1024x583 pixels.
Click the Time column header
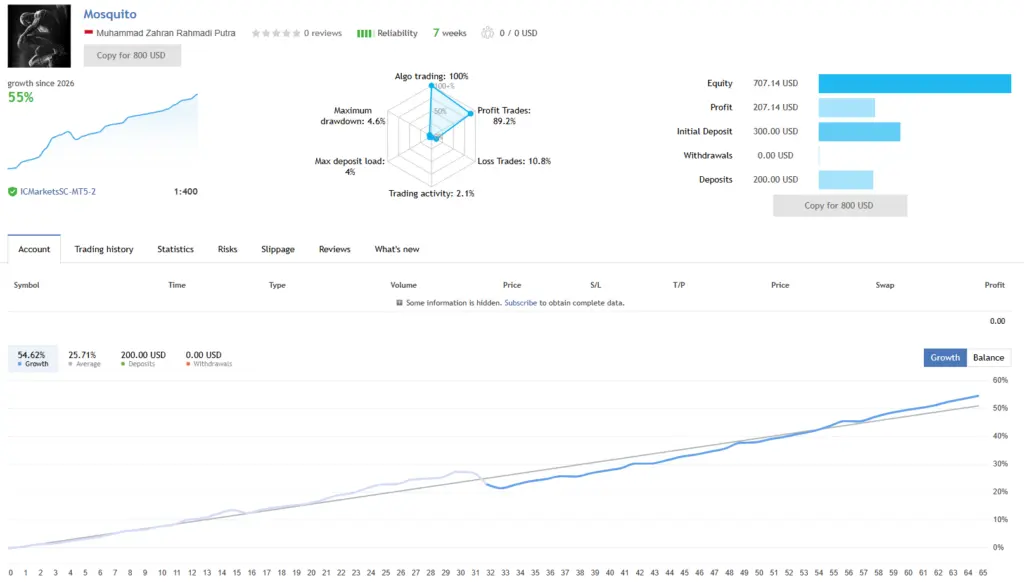[177, 285]
